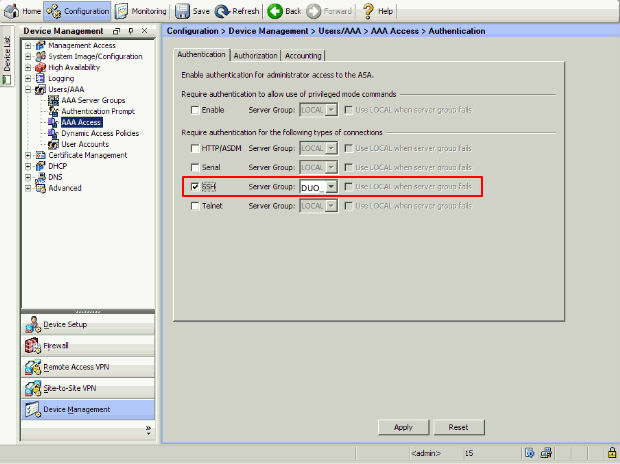Switch to the Accounting tab
620x464 pixels.
pos(303,55)
